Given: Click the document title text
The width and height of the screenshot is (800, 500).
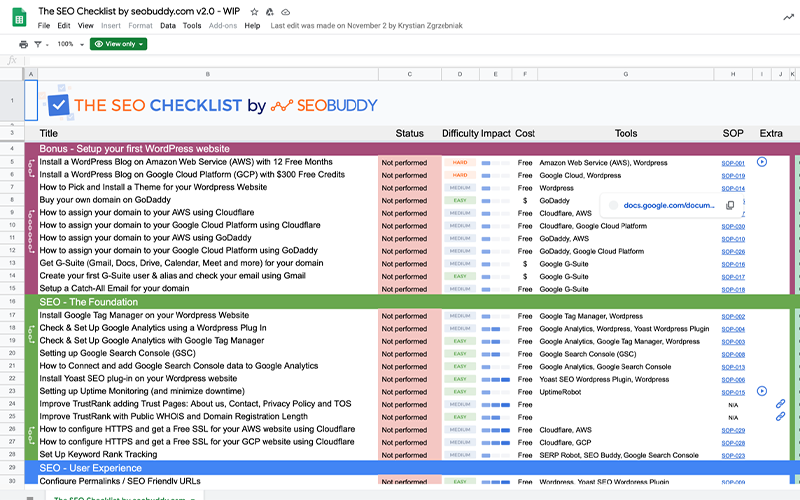Looking at the screenshot, I should click(139, 11).
